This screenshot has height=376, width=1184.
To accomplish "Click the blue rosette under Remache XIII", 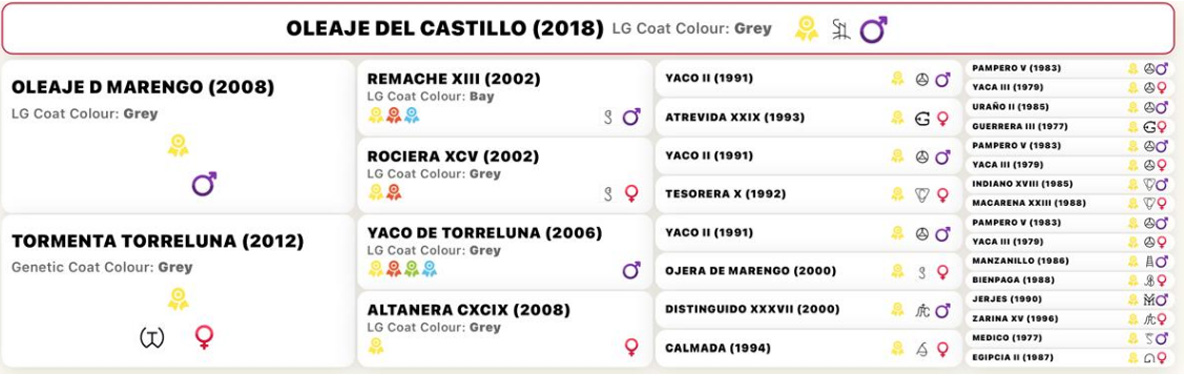I will (412, 116).
